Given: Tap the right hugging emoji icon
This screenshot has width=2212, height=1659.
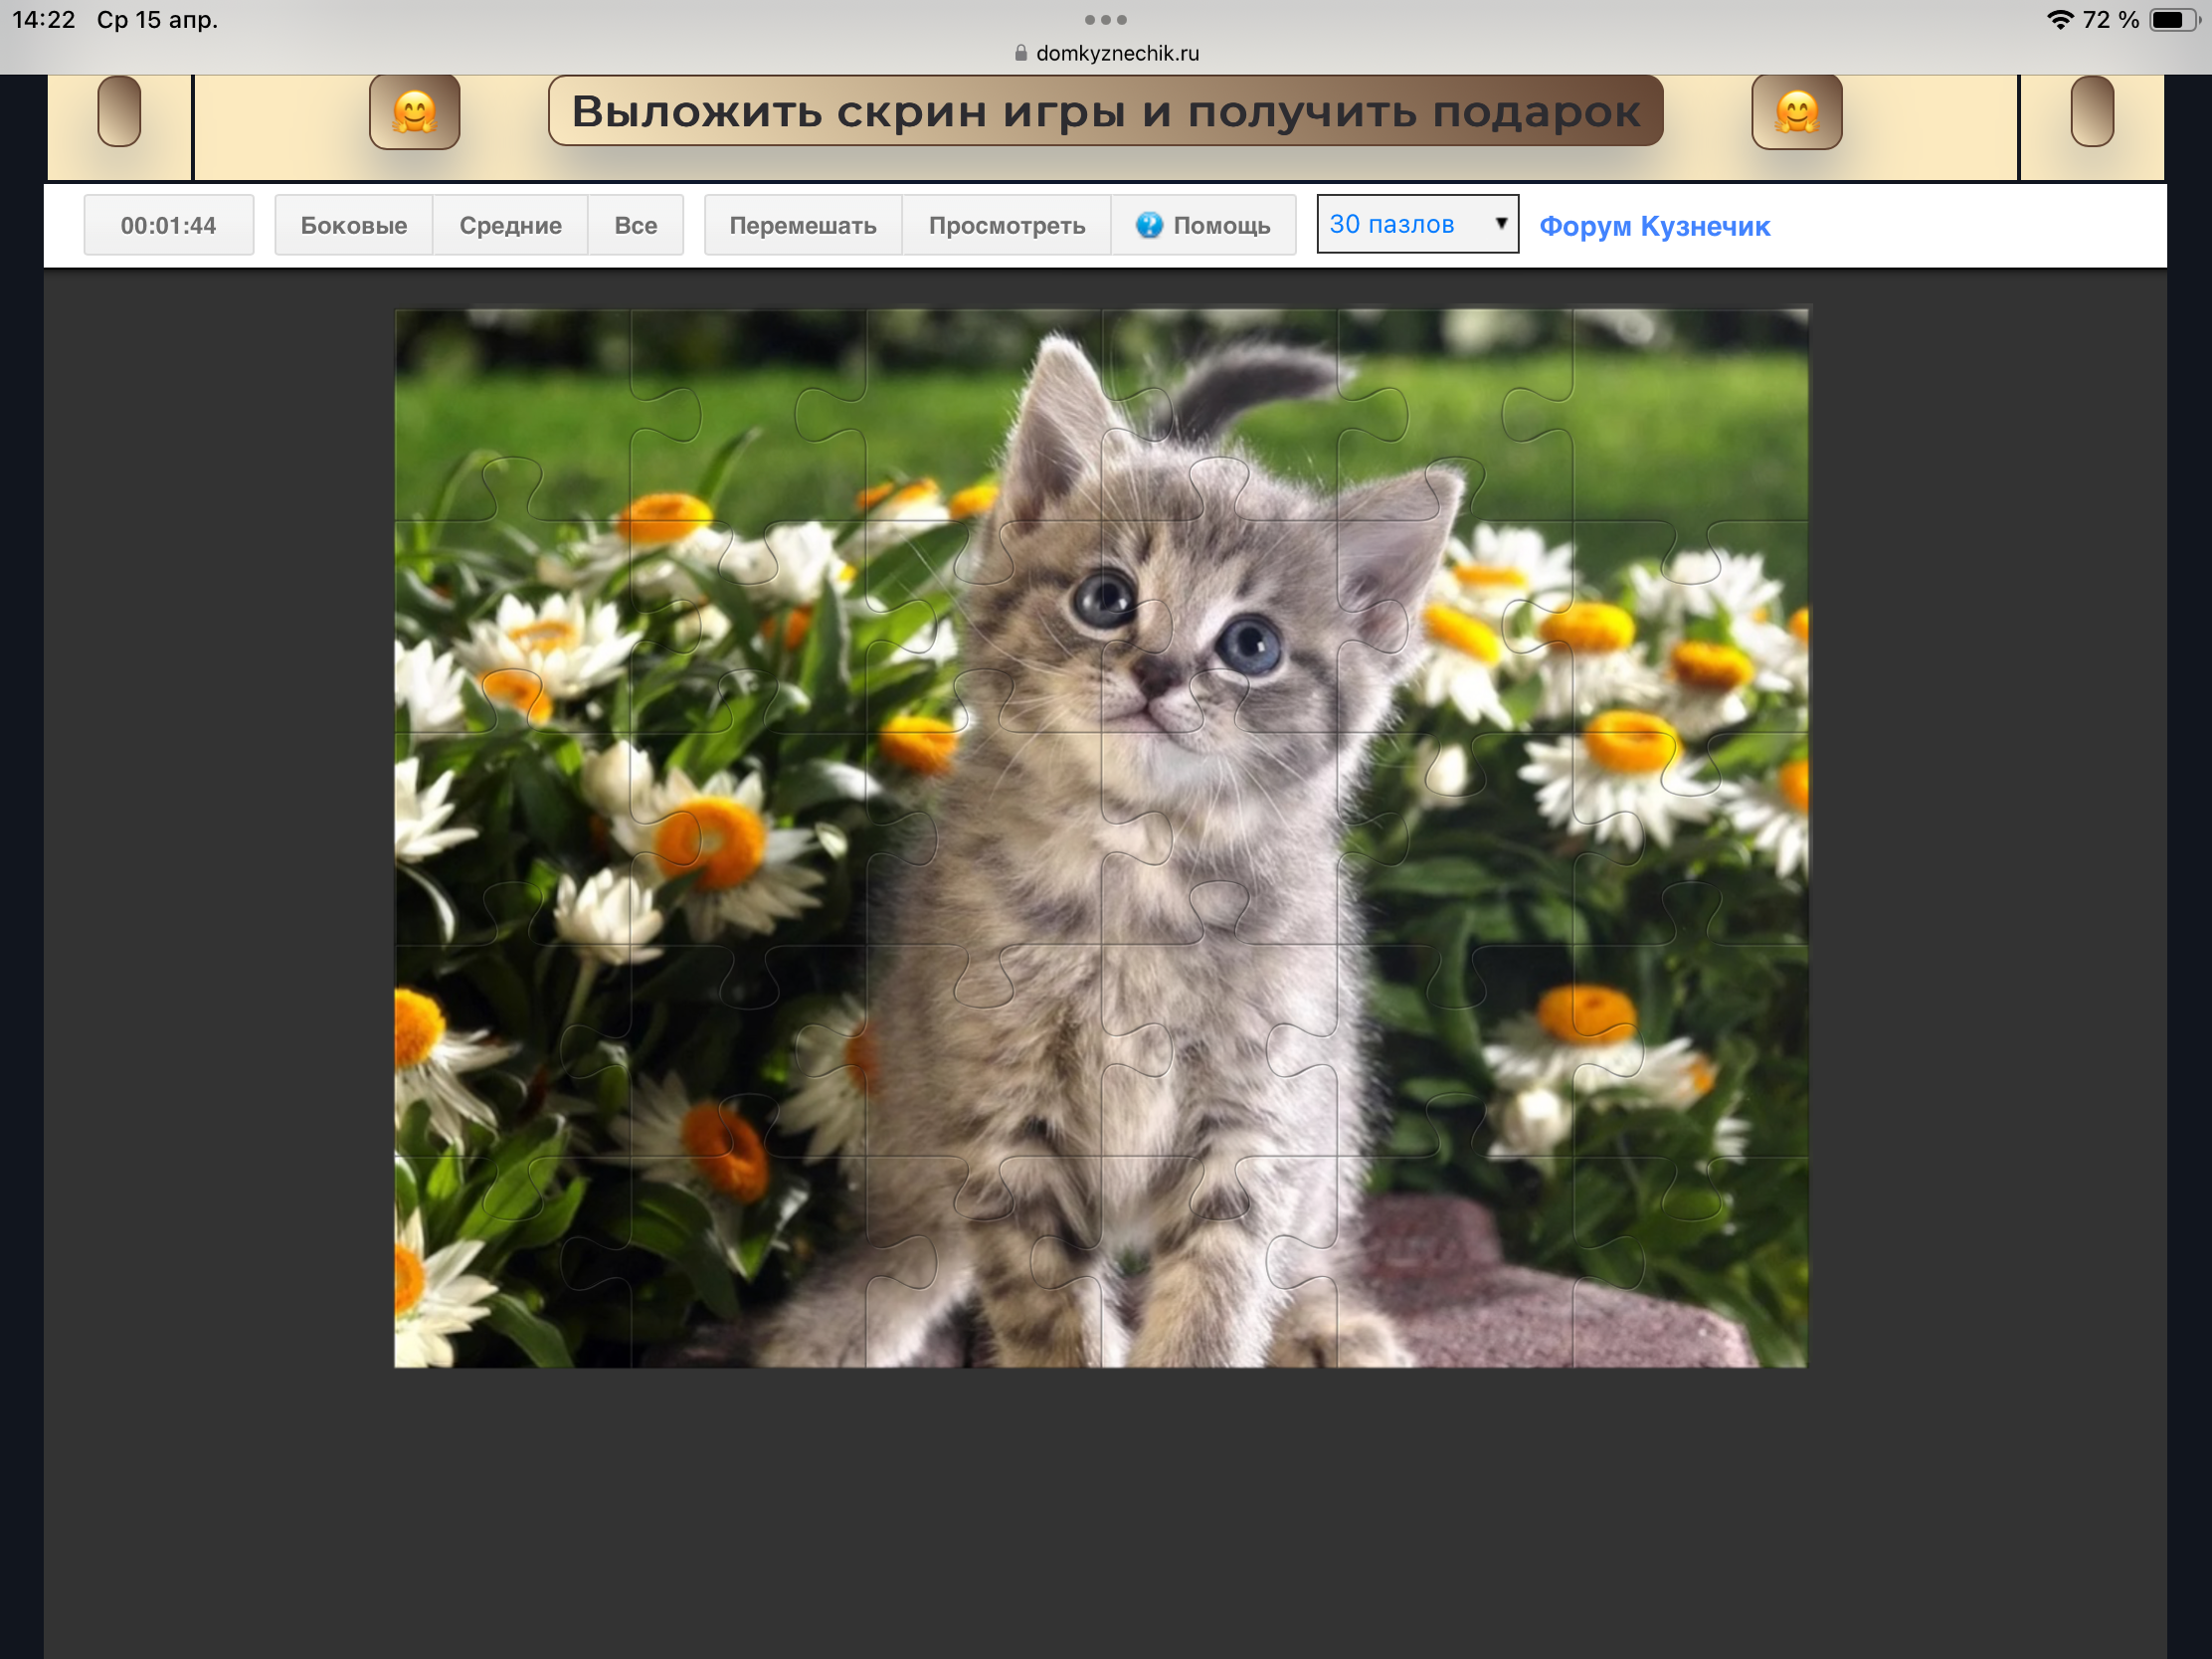Looking at the screenshot, I should (x=1796, y=112).
